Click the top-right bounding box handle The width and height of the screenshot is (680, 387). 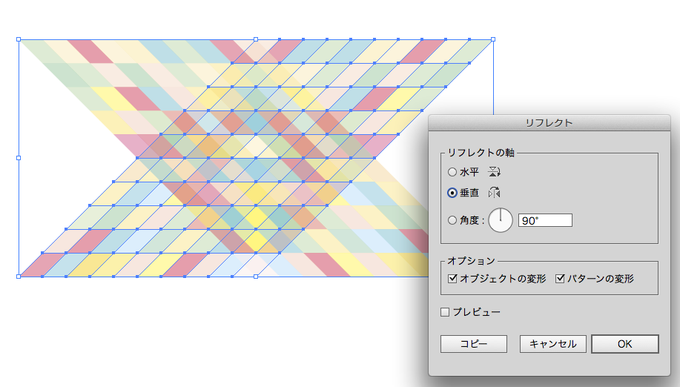493,39
